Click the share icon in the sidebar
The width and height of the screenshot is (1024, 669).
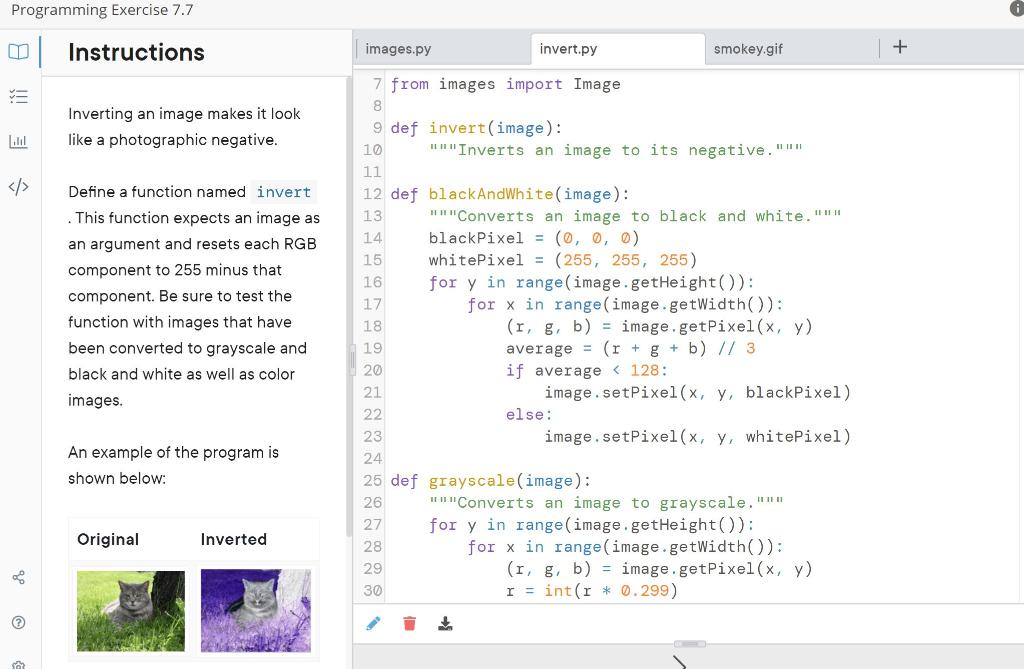(18, 577)
